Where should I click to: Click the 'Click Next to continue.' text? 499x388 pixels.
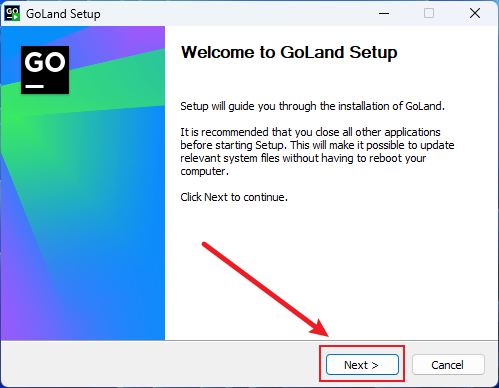click(x=234, y=197)
